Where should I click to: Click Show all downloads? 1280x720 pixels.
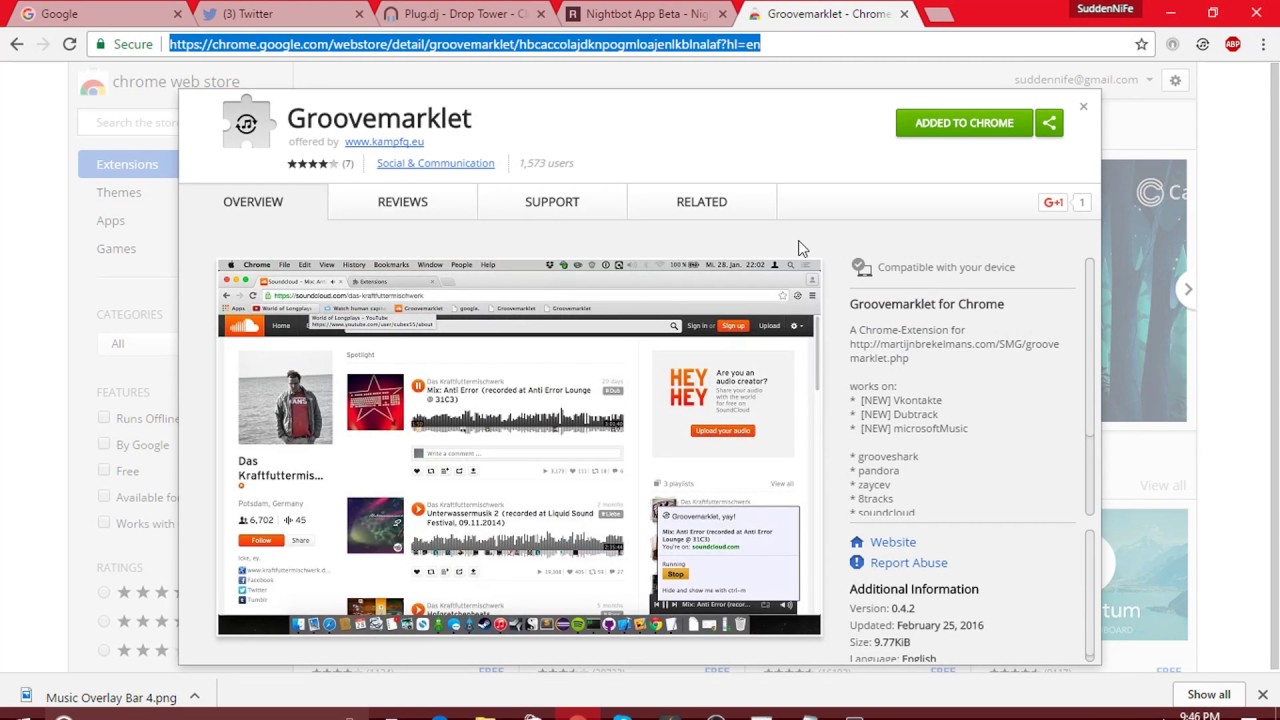point(1209,694)
